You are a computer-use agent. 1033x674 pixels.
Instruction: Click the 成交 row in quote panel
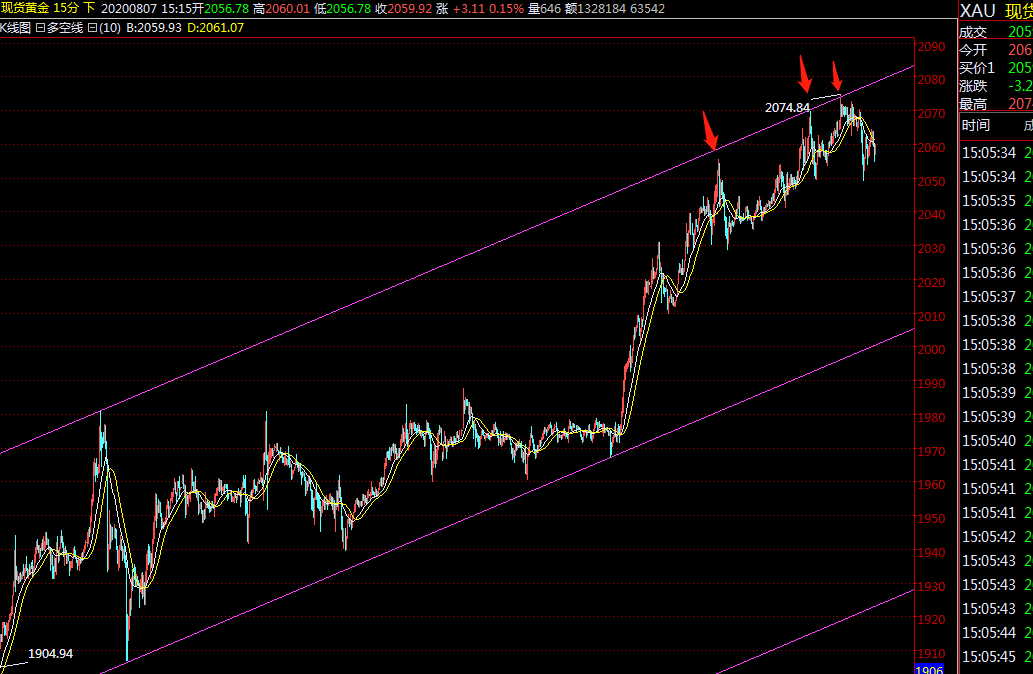(995, 32)
